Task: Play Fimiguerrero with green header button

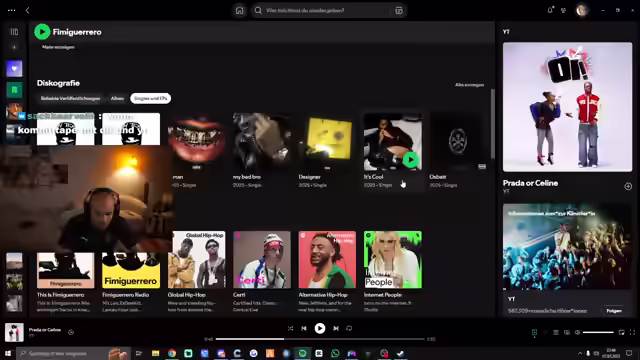Action: tap(42, 32)
